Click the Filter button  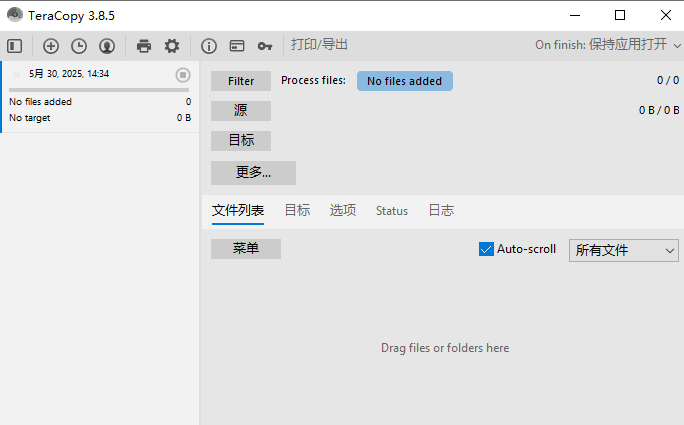point(241,81)
